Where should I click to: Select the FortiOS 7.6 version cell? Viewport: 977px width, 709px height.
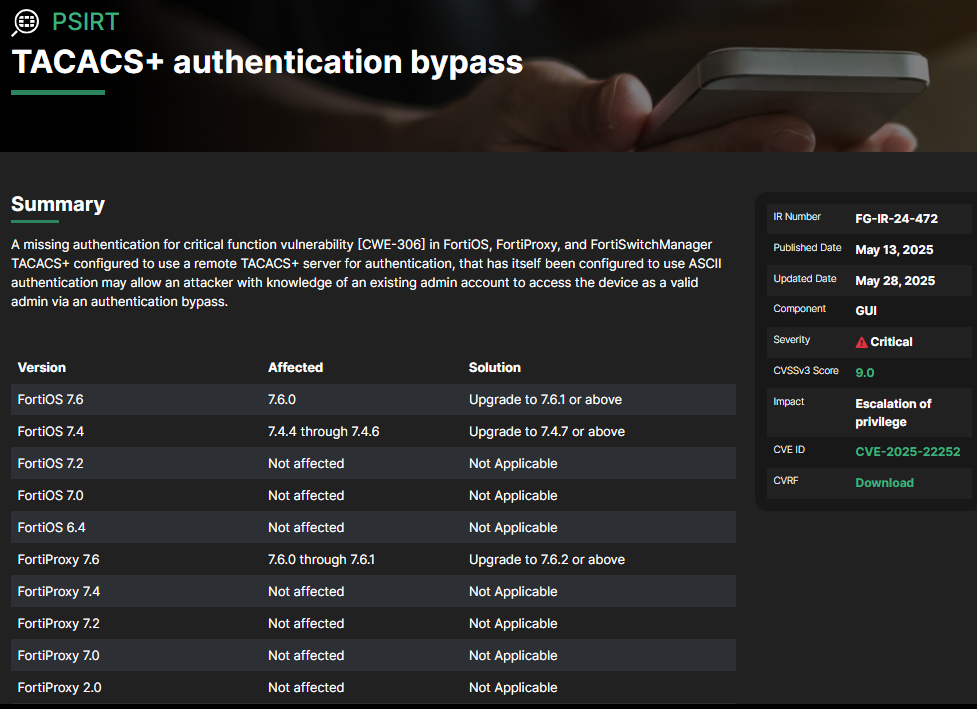50,399
